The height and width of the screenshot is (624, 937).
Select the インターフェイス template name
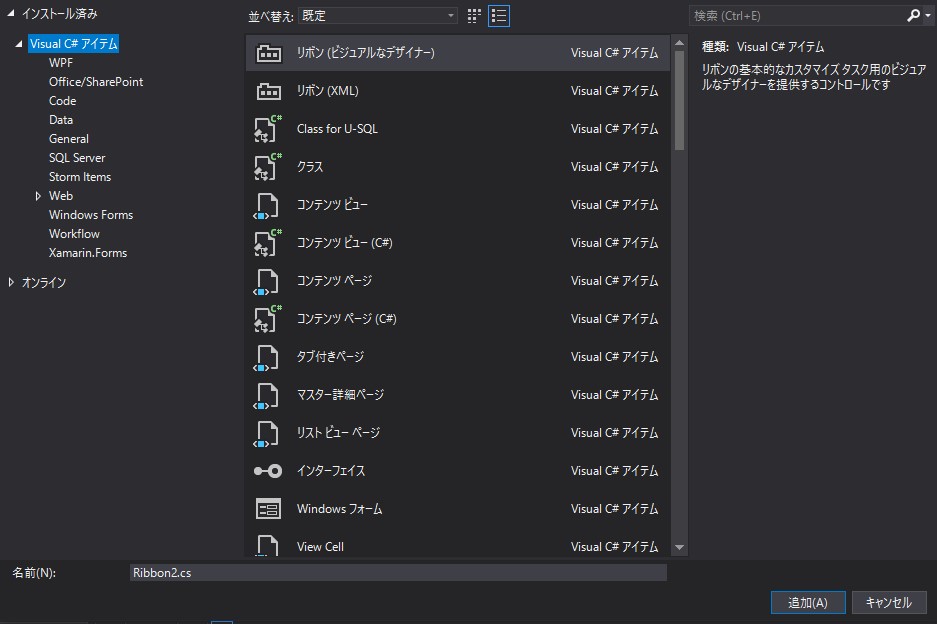[x=331, y=471]
